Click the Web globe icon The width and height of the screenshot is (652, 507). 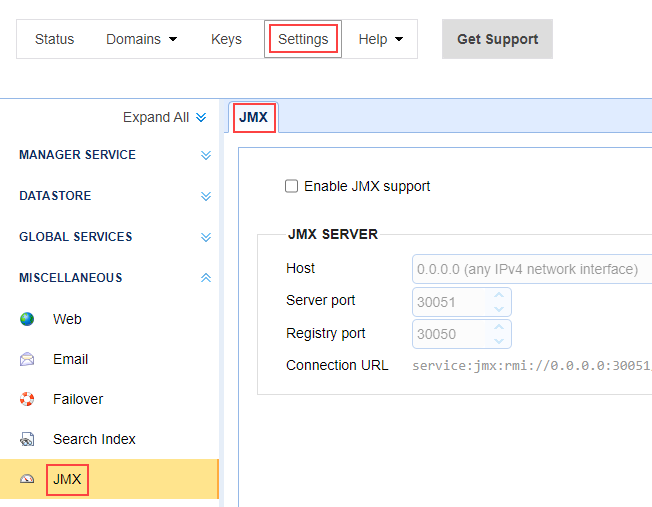pyautogui.click(x=28, y=319)
